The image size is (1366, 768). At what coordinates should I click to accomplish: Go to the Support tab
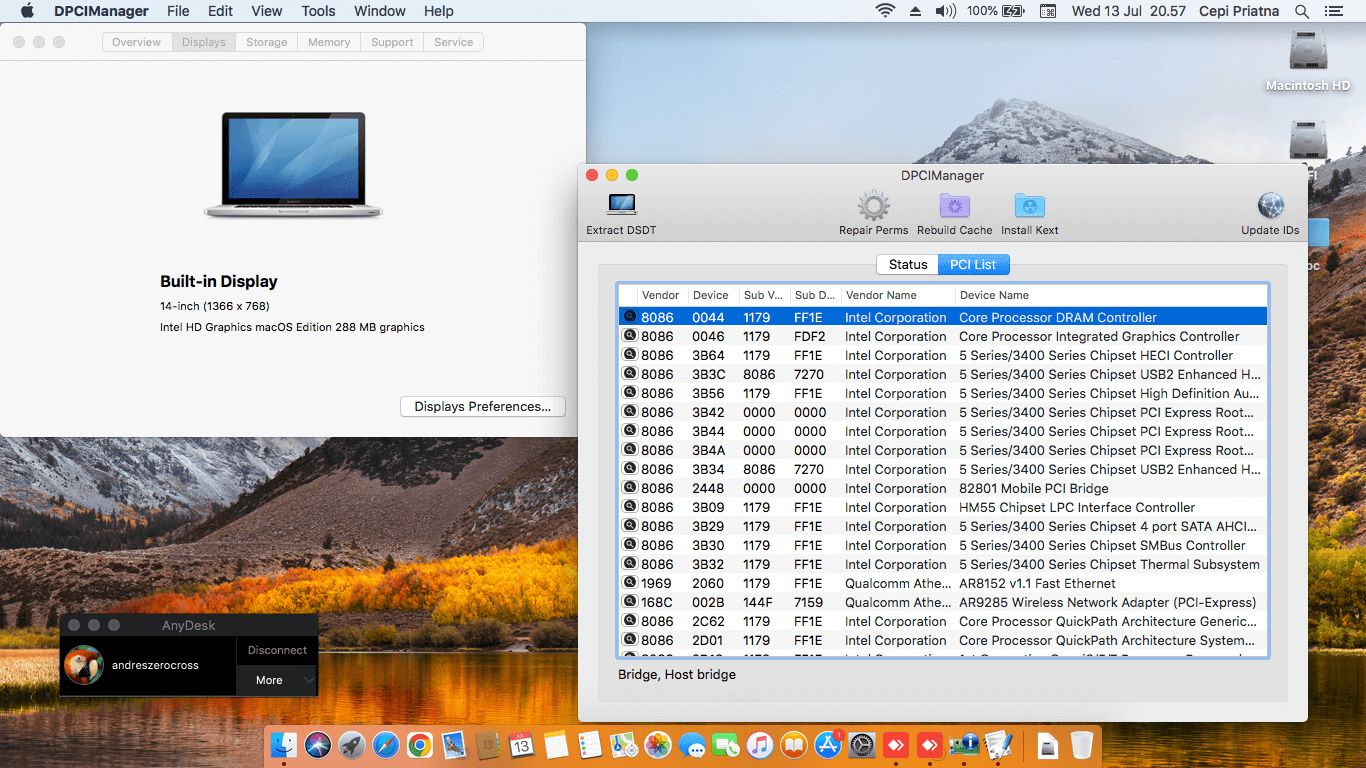pos(392,42)
